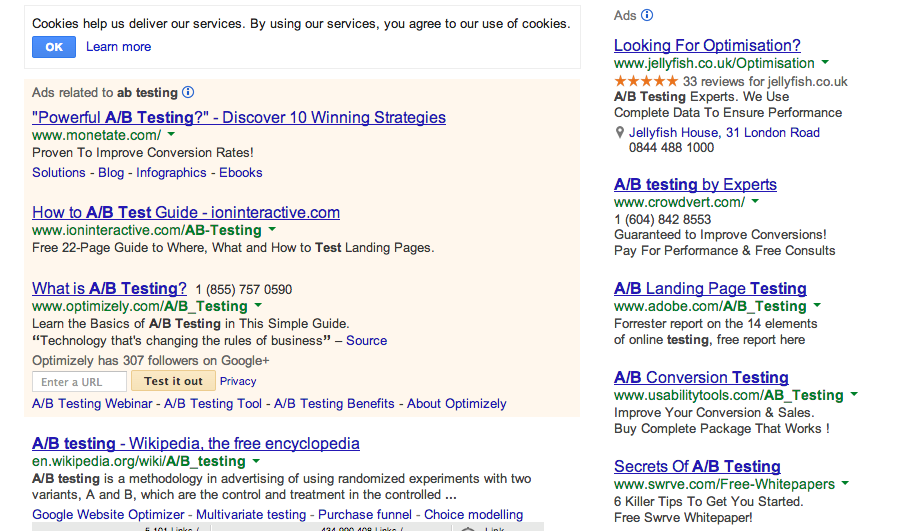Open 'A/B Testing Benefits' sitelink
The height and width of the screenshot is (531, 924).
(x=334, y=404)
